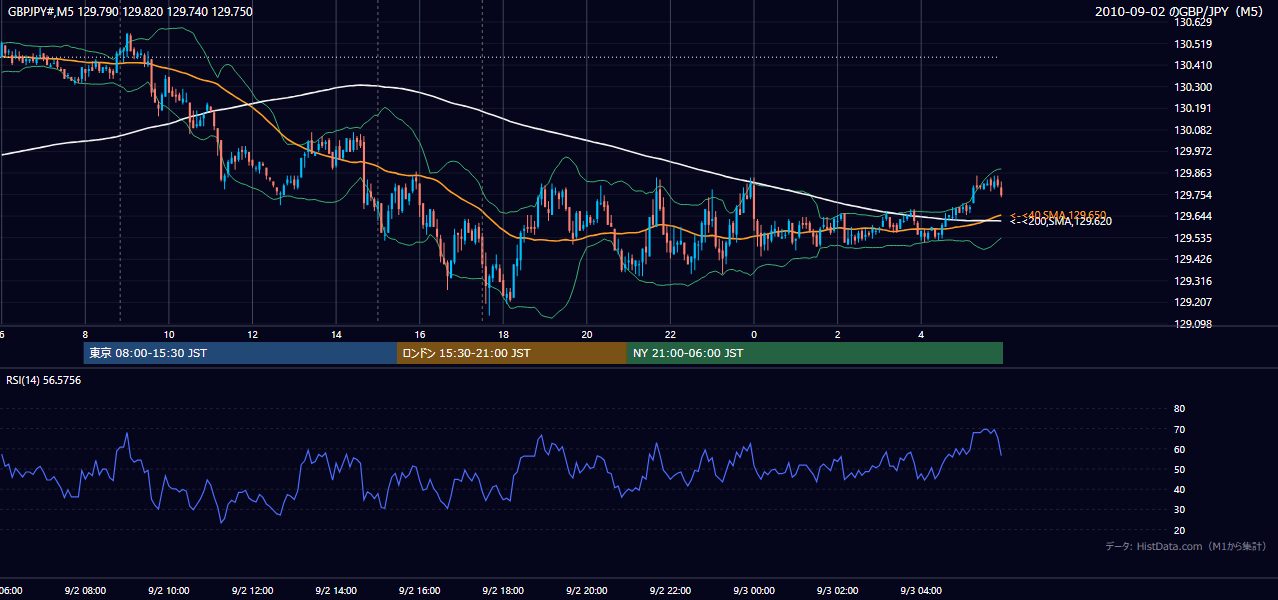Click price axis label 129.426
This screenshot has width=1278, height=600.
point(1192,259)
